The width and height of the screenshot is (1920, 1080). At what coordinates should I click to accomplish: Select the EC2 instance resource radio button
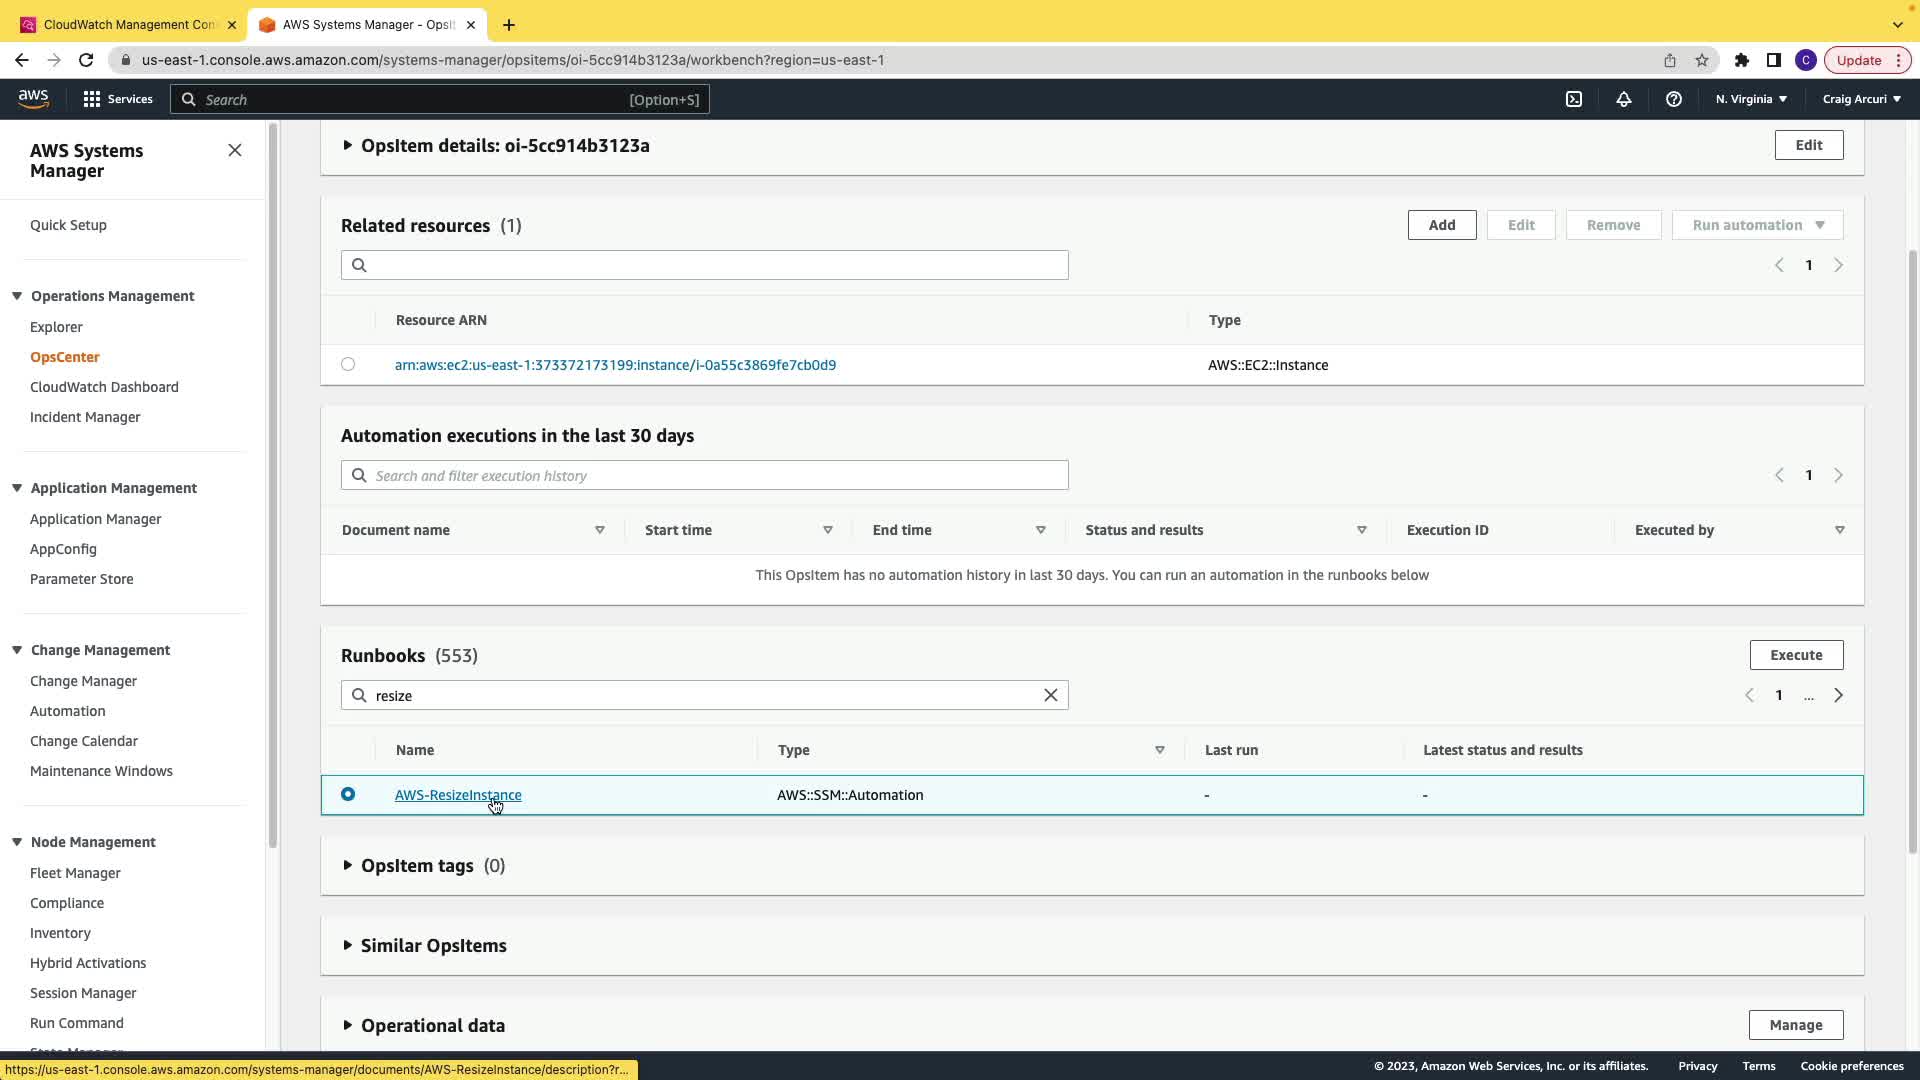point(348,364)
